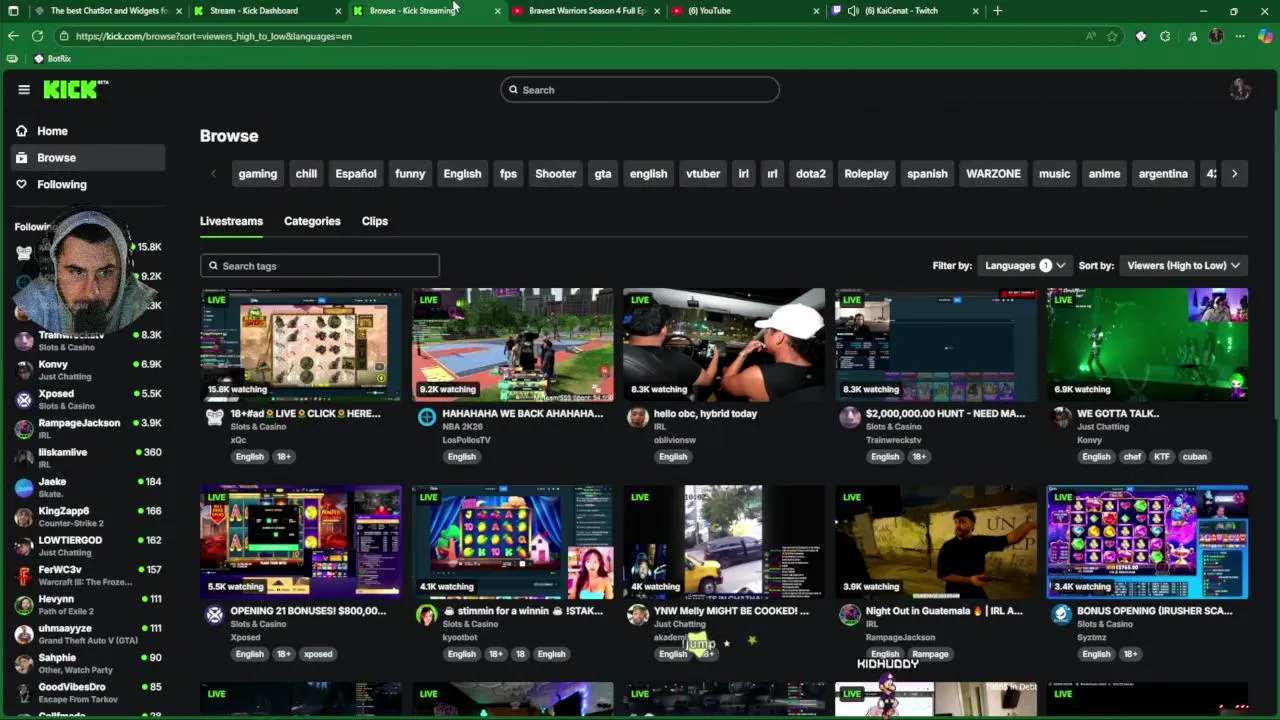Open the user profile avatar menu

click(1240, 89)
